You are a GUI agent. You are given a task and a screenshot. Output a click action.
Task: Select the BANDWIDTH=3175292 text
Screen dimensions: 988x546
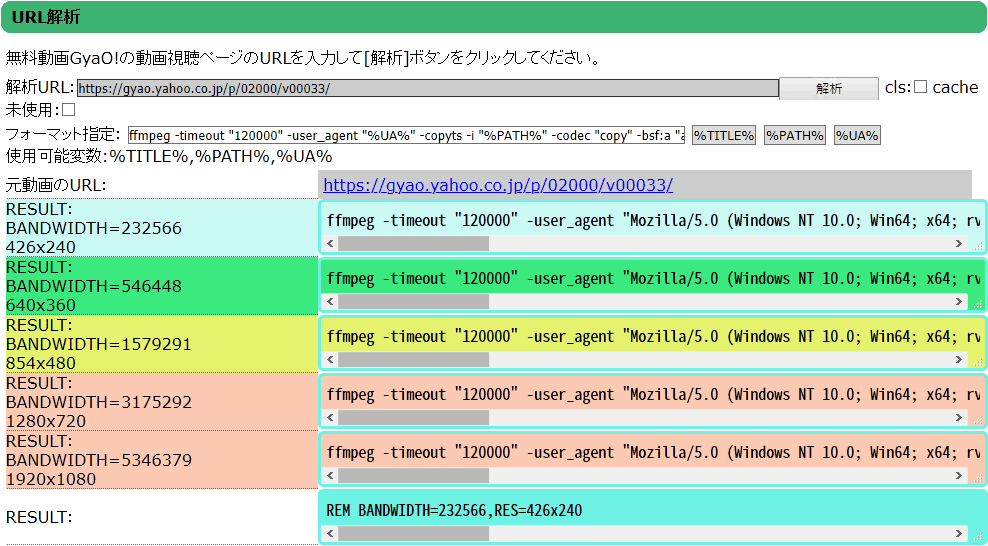coord(99,402)
